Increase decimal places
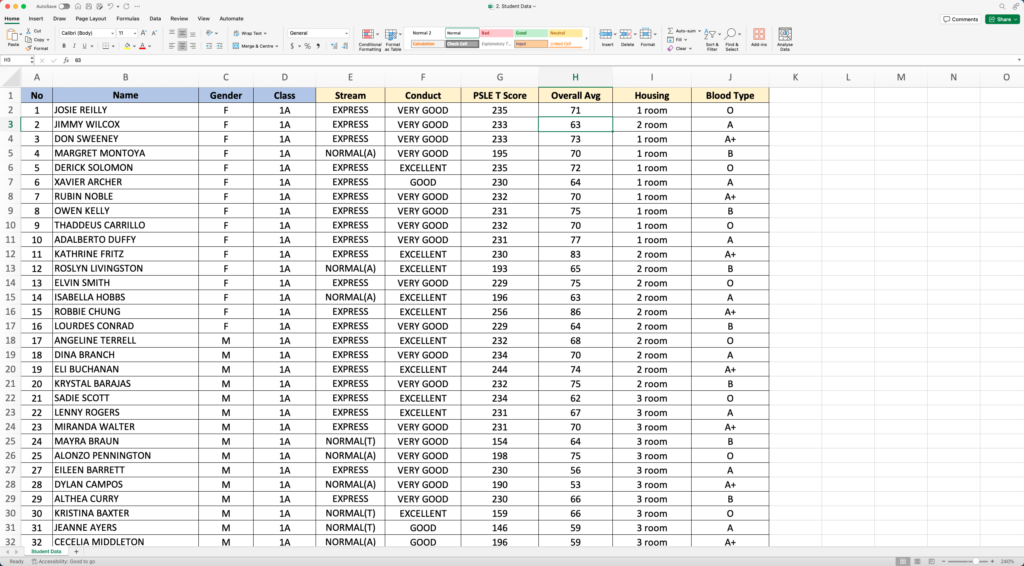This screenshot has height=566, width=1024. [334, 46]
